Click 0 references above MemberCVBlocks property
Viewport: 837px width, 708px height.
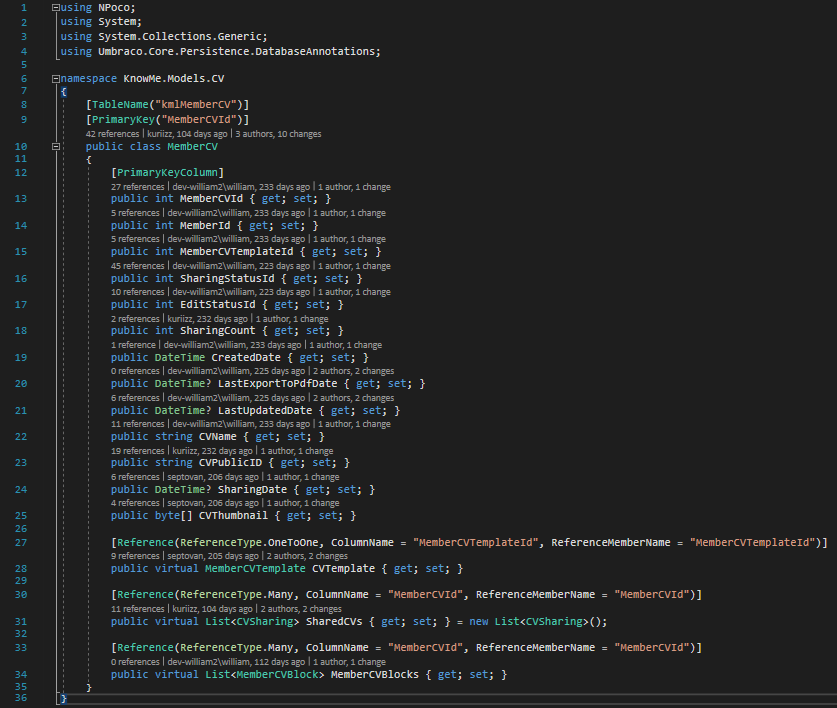coord(135,662)
